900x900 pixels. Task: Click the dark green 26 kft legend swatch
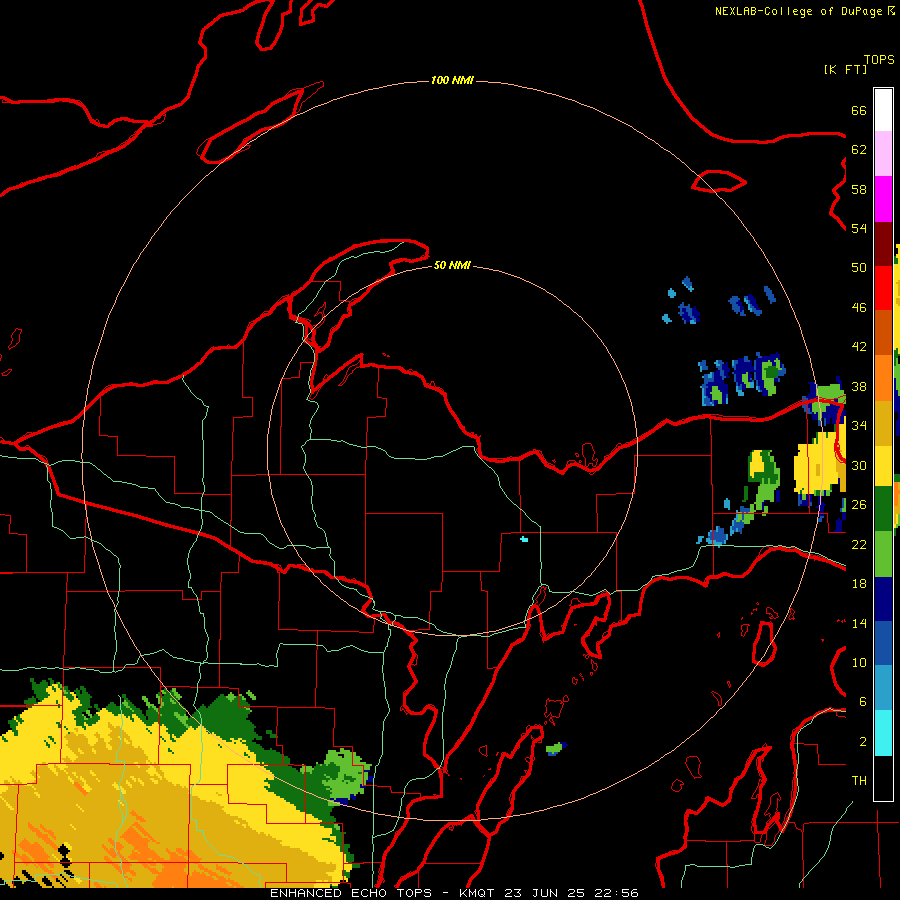pyautogui.click(x=883, y=509)
